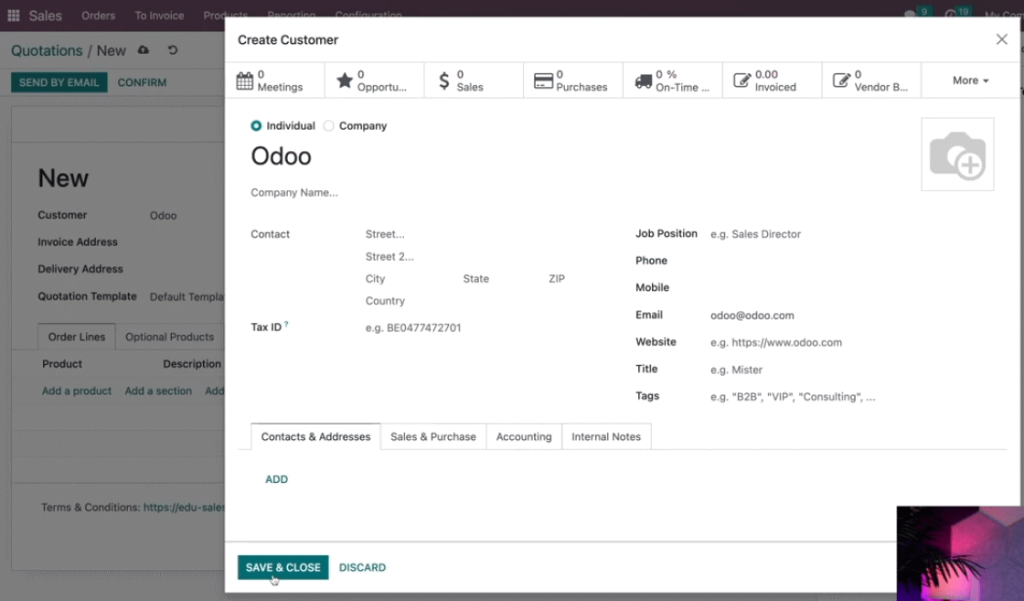1024x601 pixels.
Task: Expand the More stat buttons dropdown
Action: click(970, 80)
